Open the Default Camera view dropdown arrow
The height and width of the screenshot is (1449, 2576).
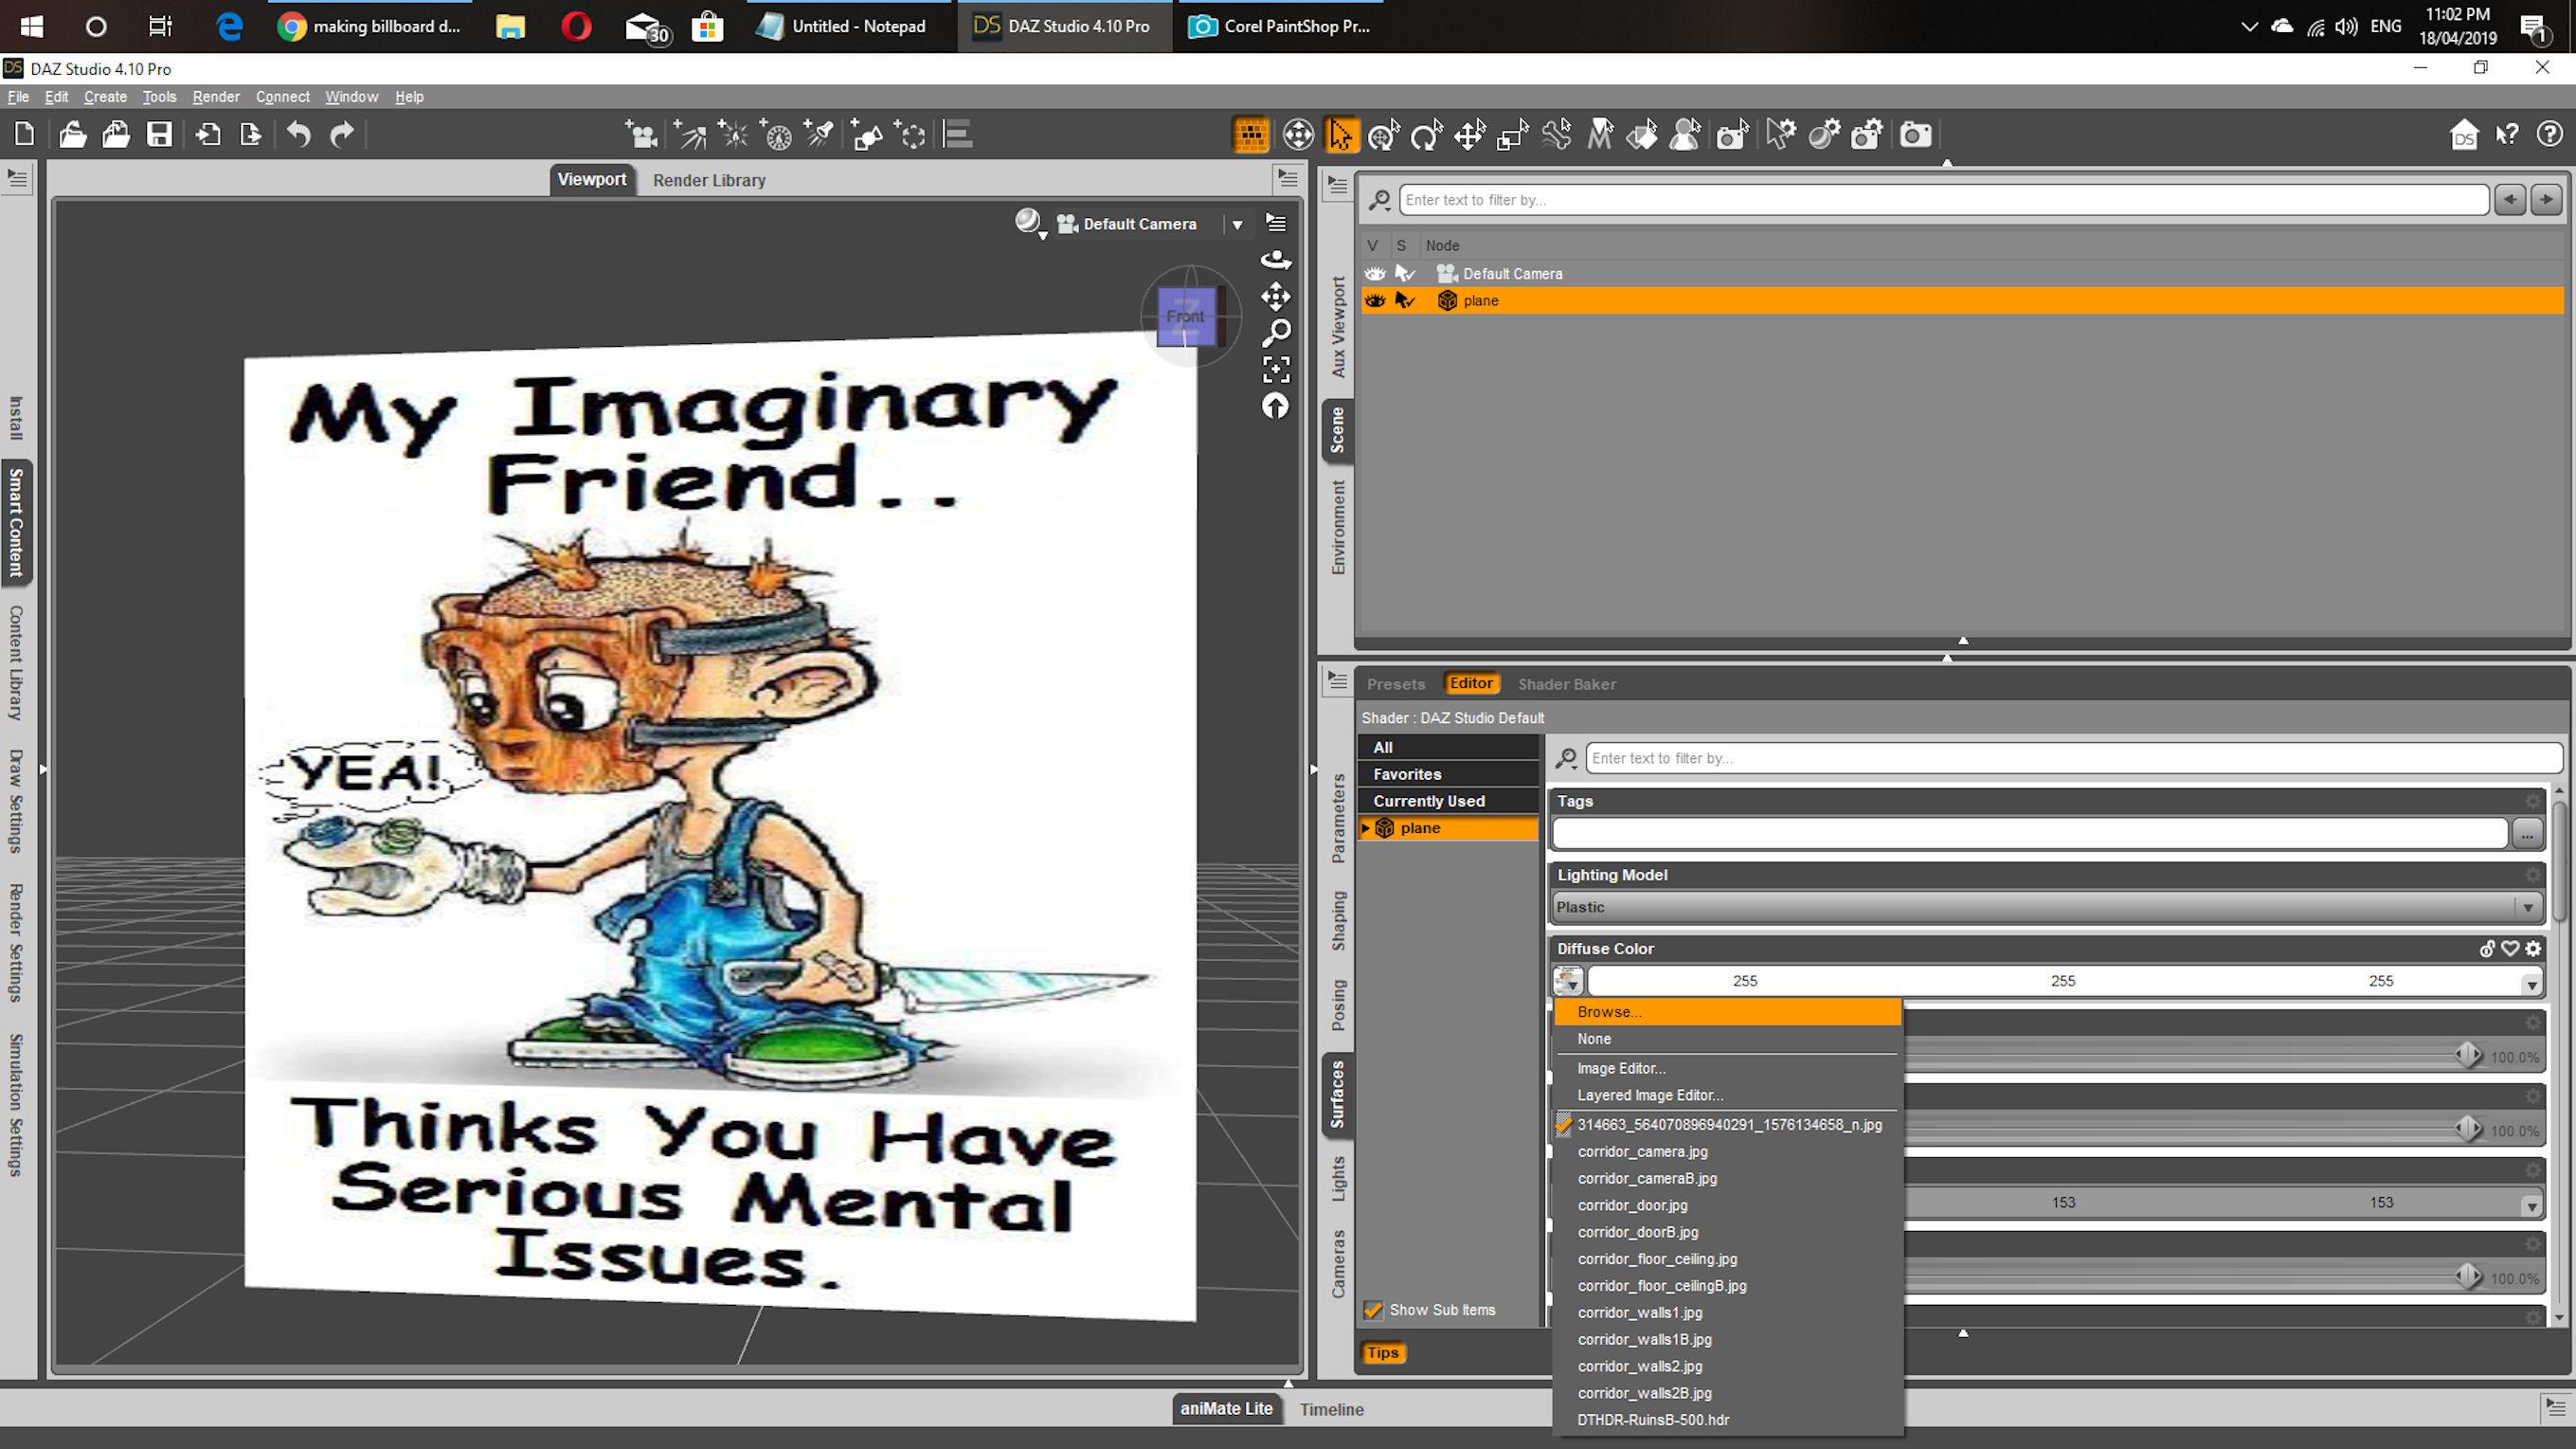1237,224
